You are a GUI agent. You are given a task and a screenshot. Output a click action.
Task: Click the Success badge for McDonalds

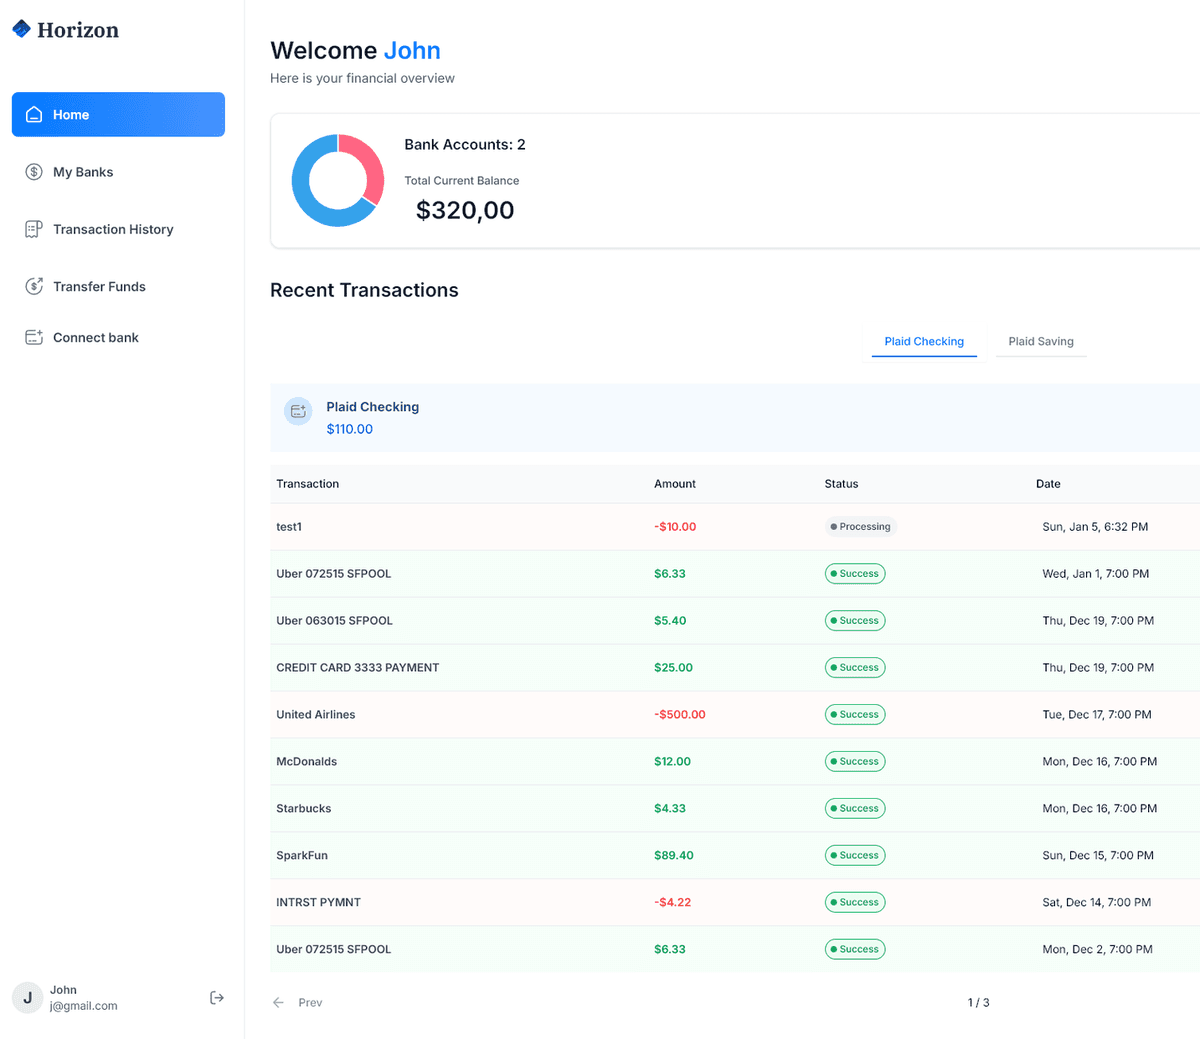coord(855,761)
